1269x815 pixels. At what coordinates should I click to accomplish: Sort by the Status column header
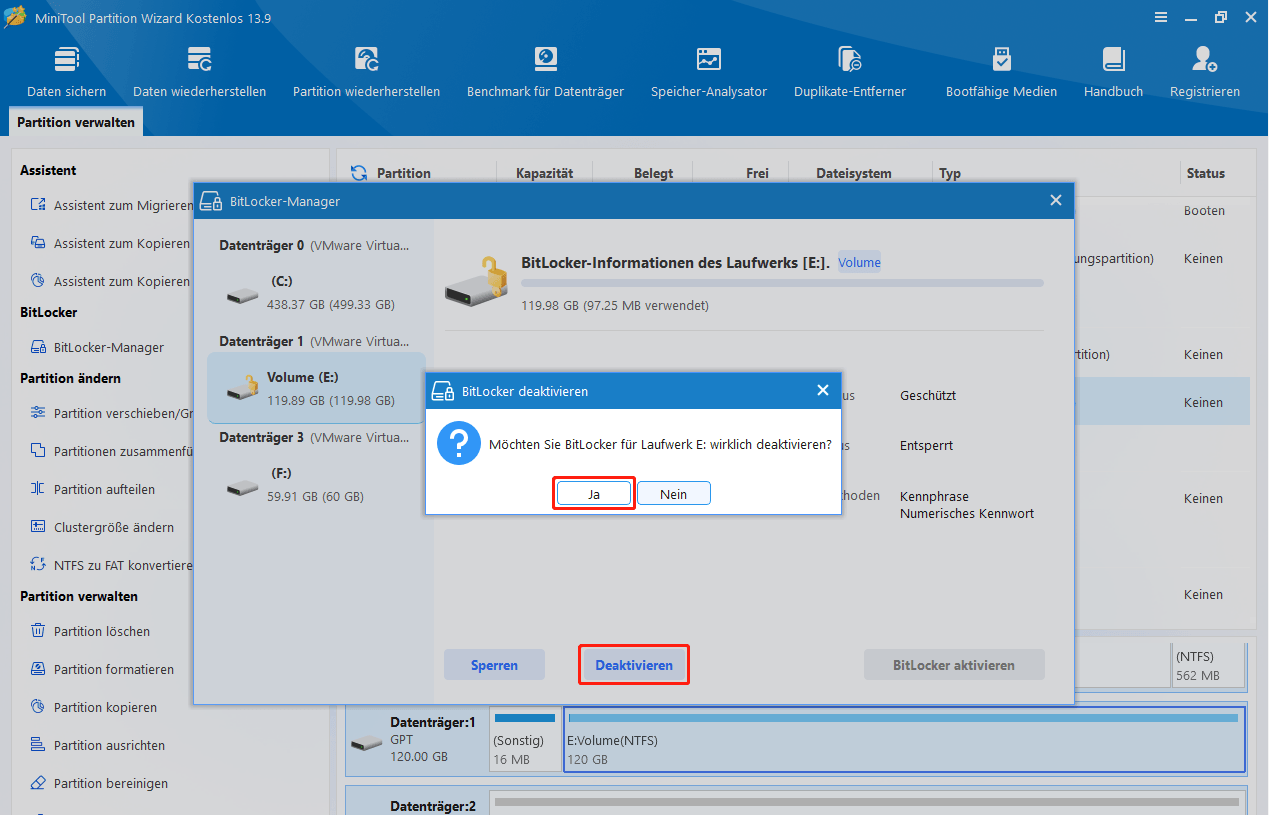[x=1205, y=173]
